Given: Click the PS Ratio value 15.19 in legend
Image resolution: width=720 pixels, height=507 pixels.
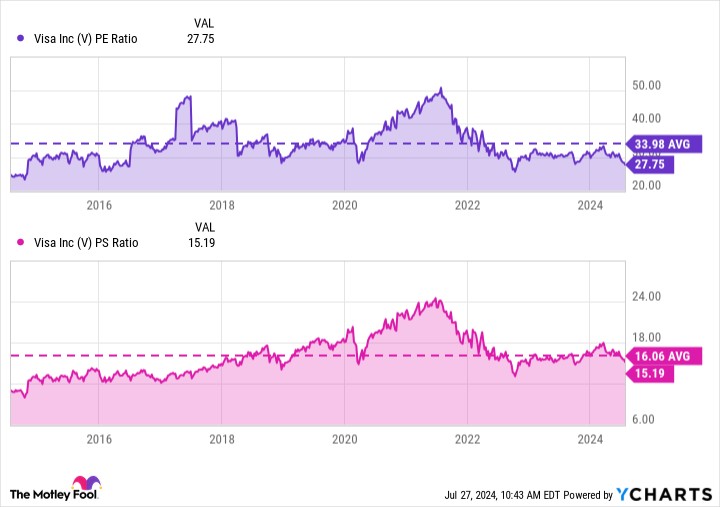Looking at the screenshot, I should point(201,242).
